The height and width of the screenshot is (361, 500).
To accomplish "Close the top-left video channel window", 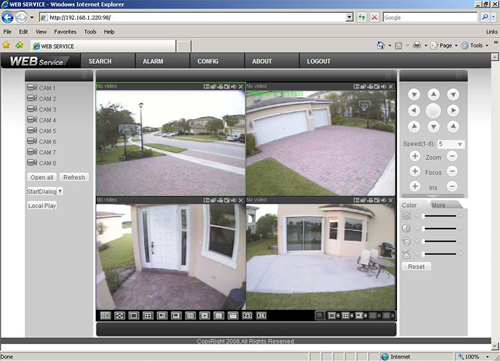I will (x=241, y=87).
